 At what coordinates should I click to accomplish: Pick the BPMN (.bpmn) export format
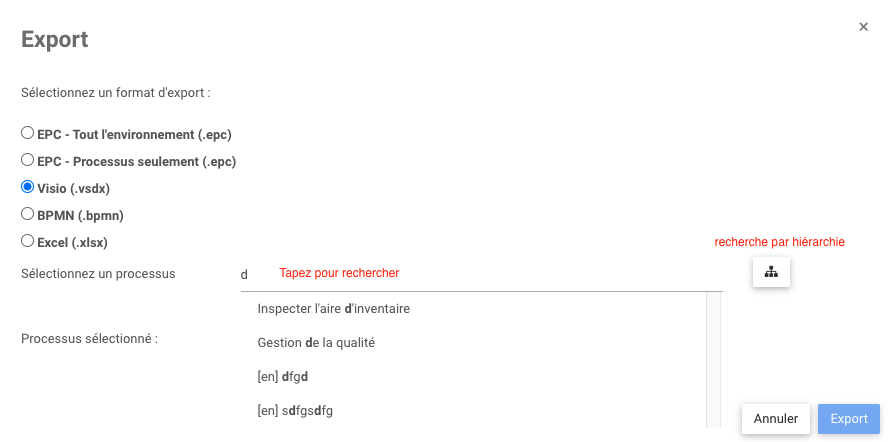pyautogui.click(x=28, y=214)
